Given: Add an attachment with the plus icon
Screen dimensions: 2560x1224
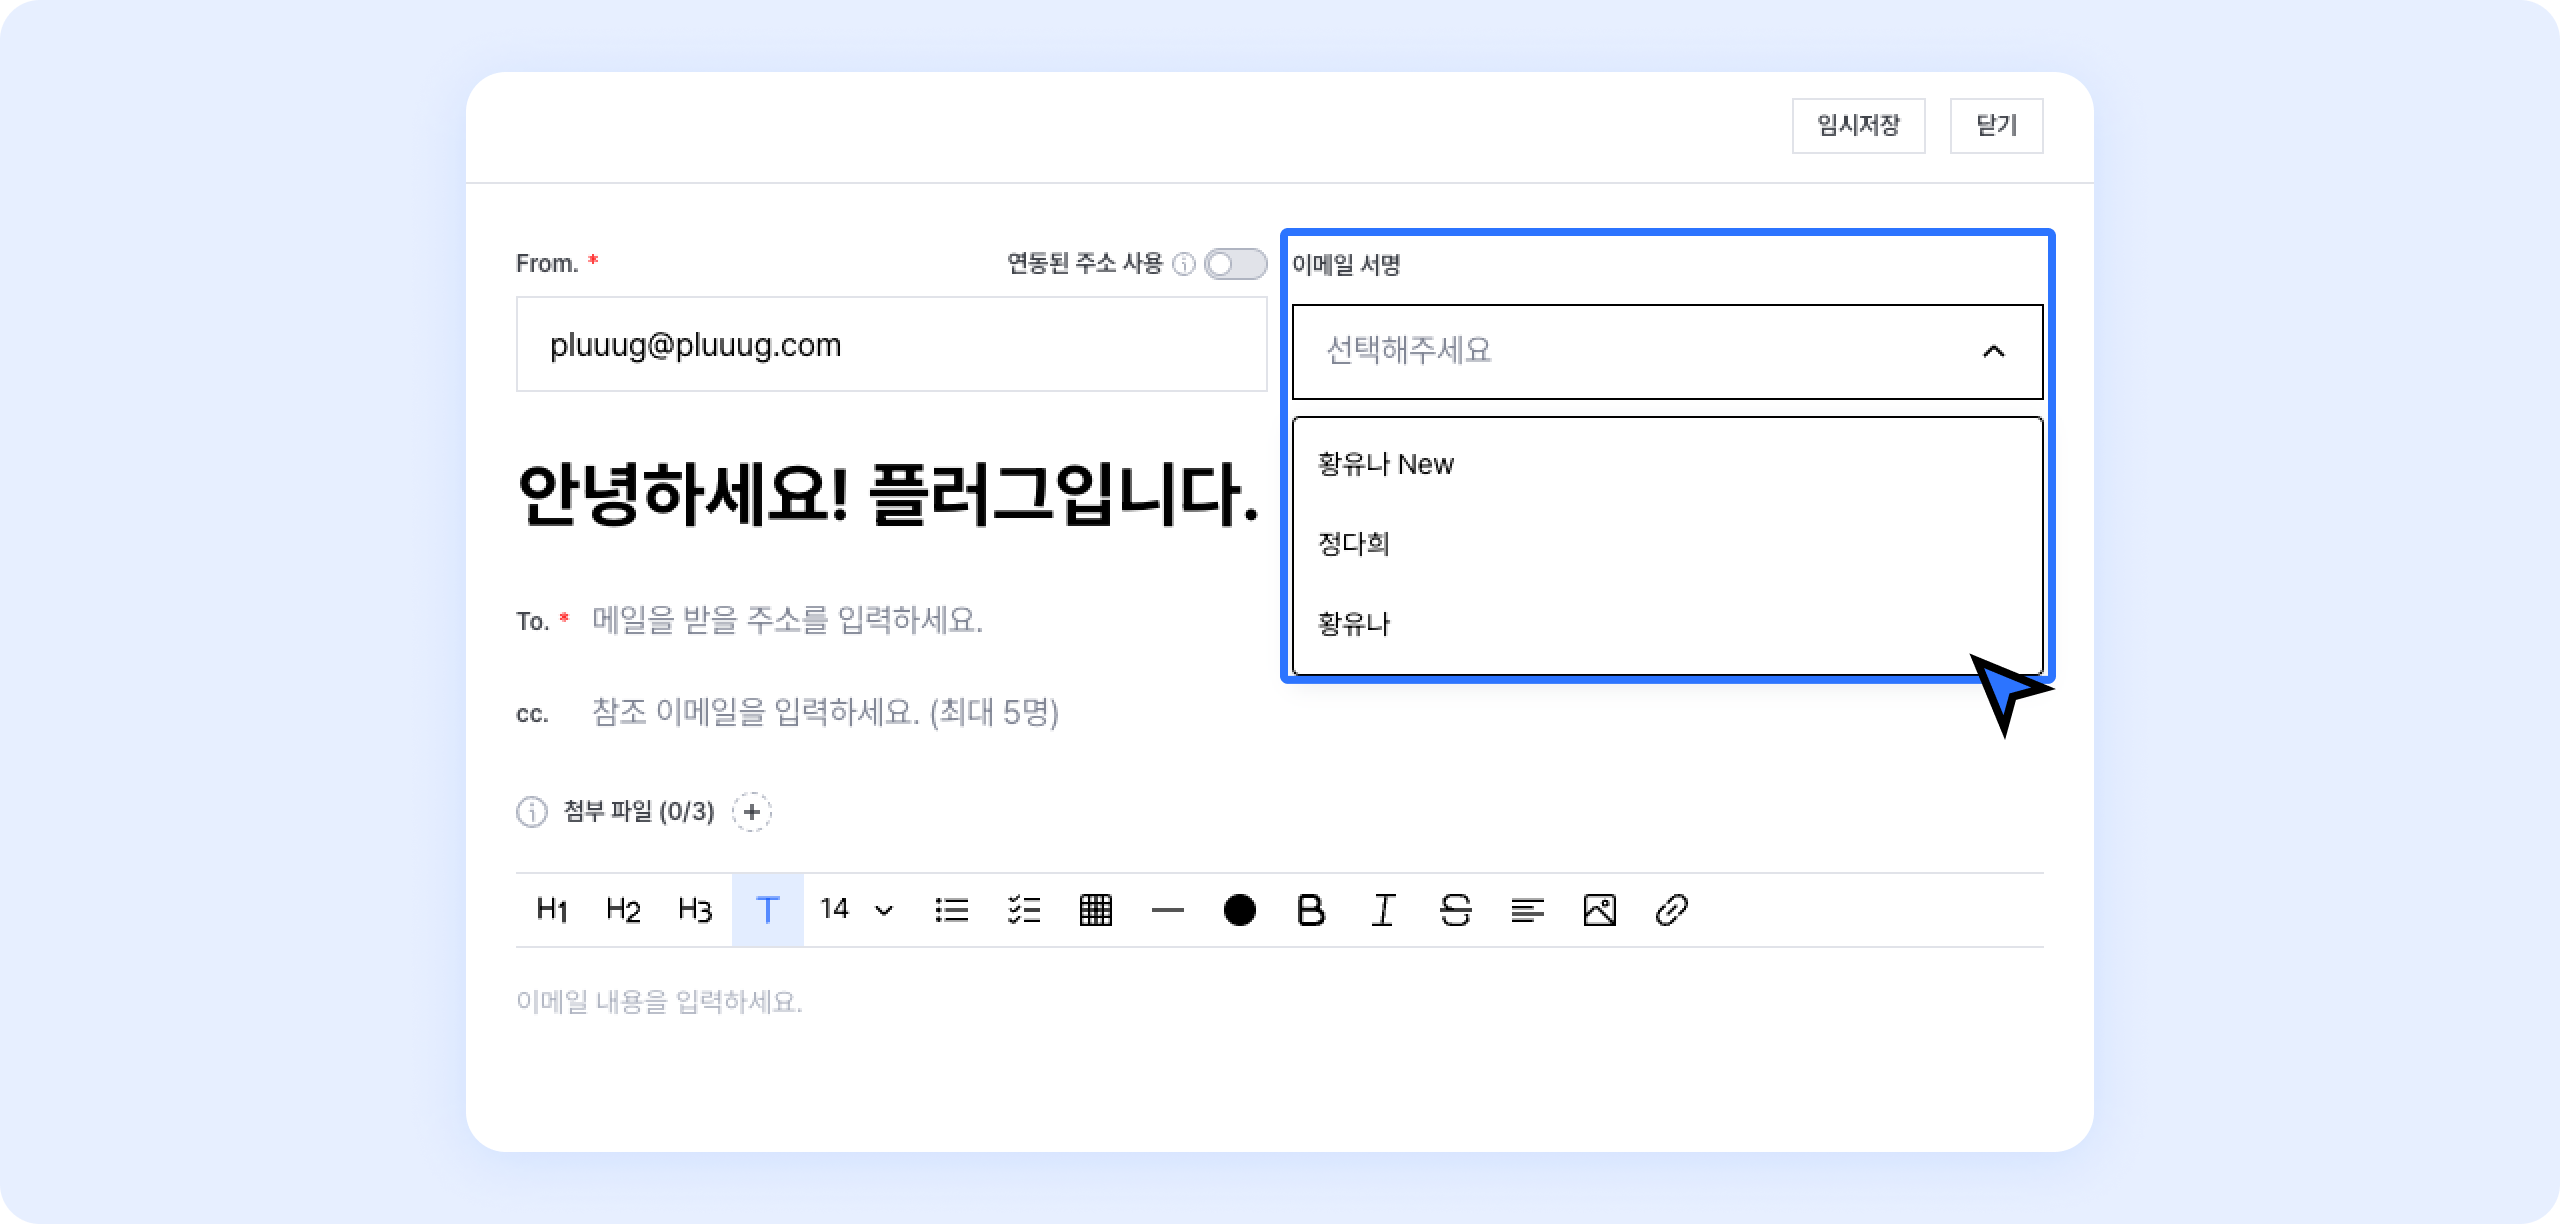Looking at the screenshot, I should pos(752,811).
